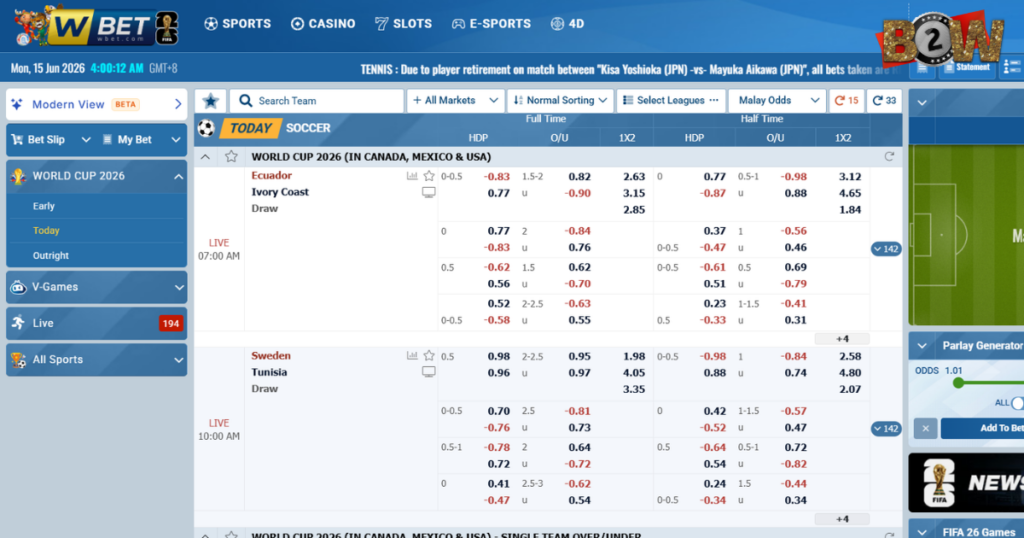Select Outright under World Cup 2026
Screen dimensions: 1024x538
(51, 255)
